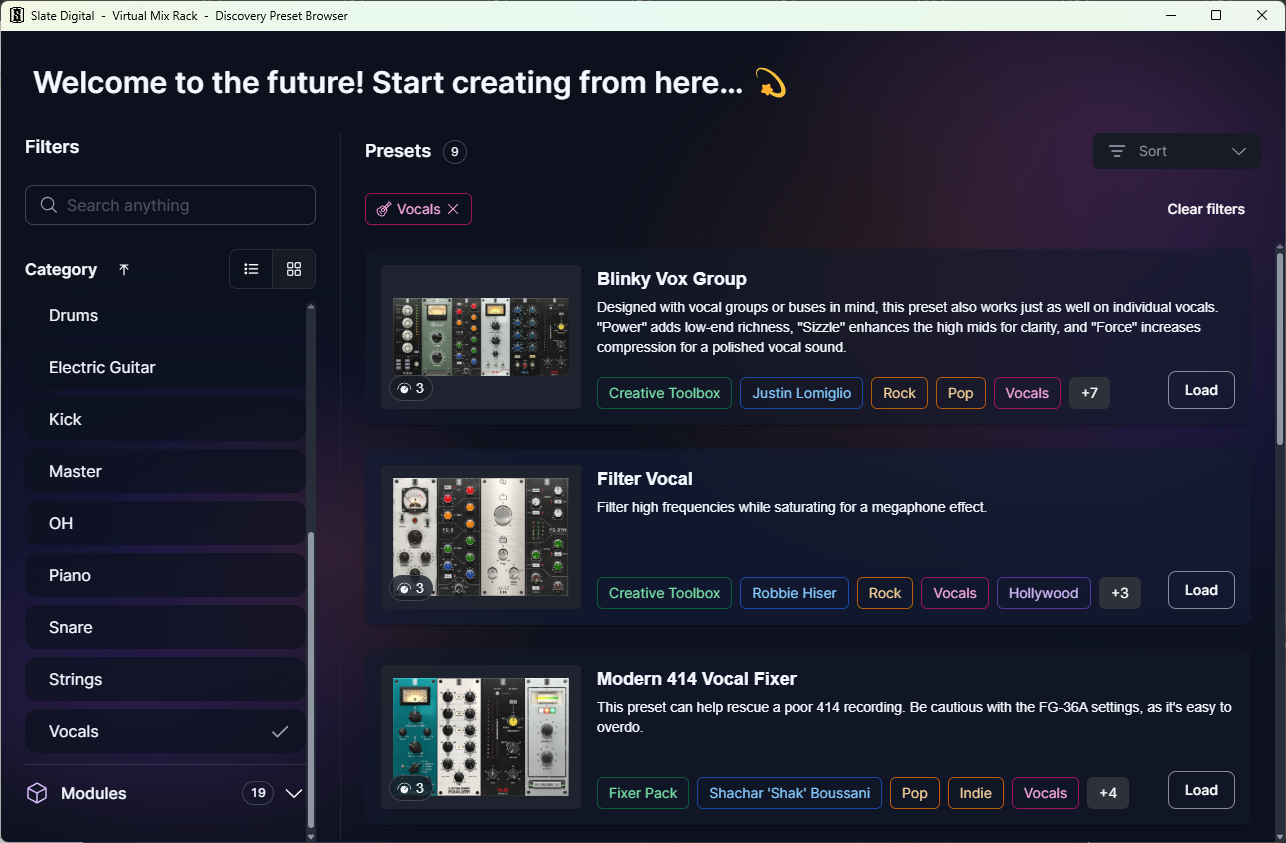
Task: Load the Filter Vocal preset
Action: point(1201,590)
